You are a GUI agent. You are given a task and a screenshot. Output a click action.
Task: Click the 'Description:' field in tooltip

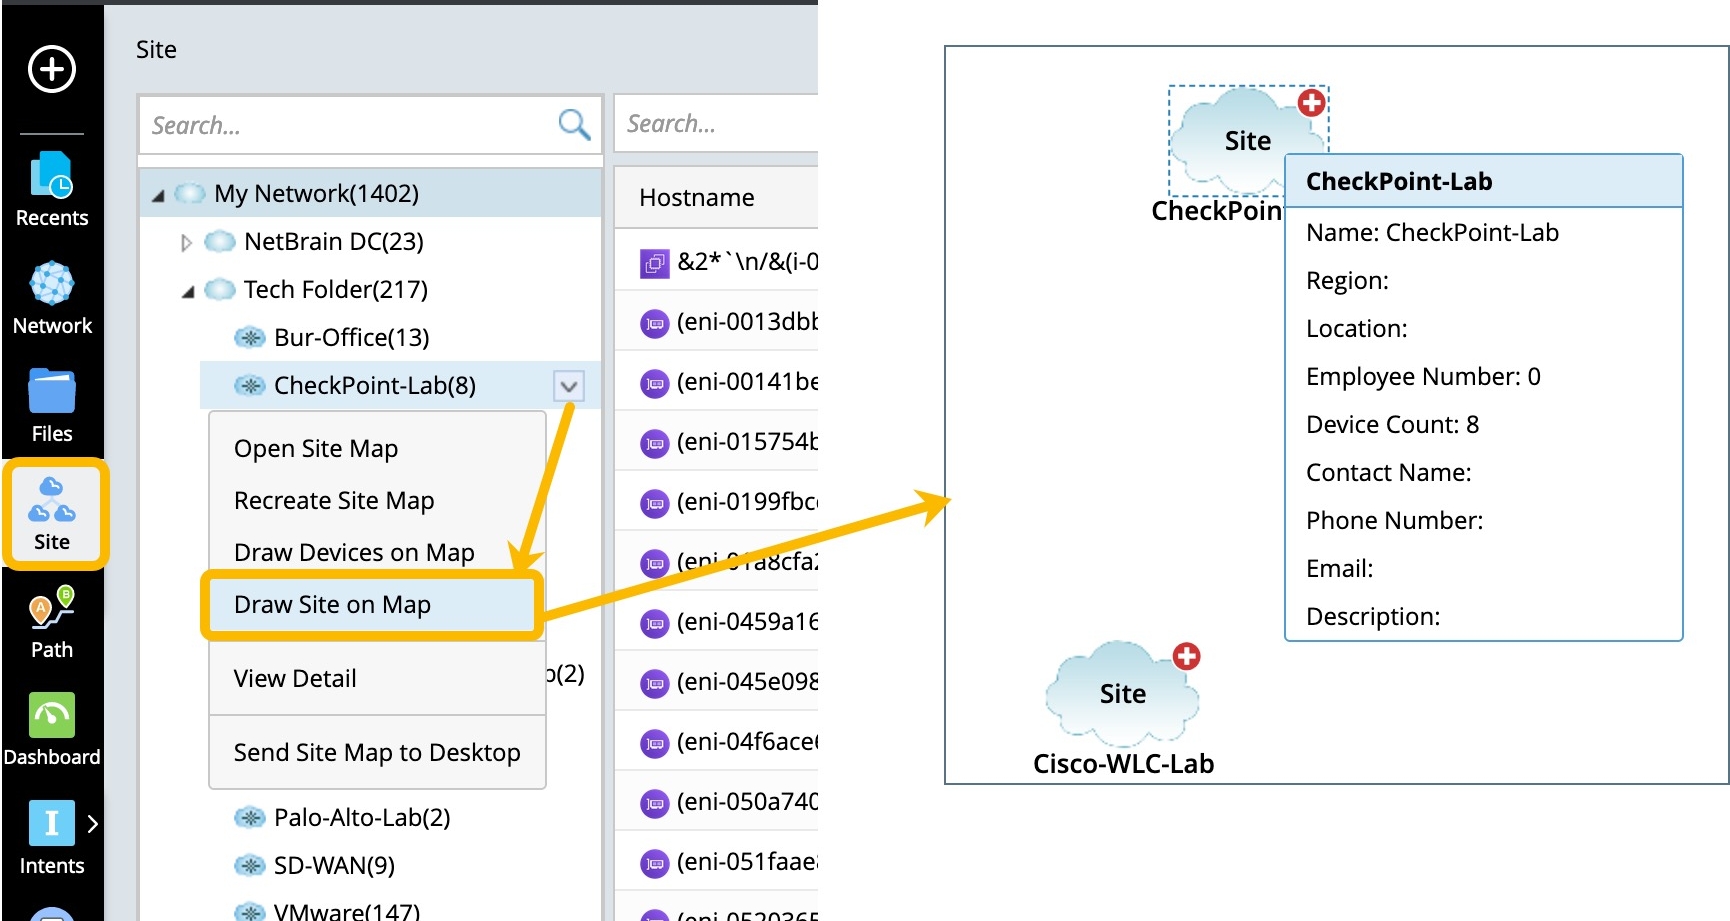click(1373, 616)
